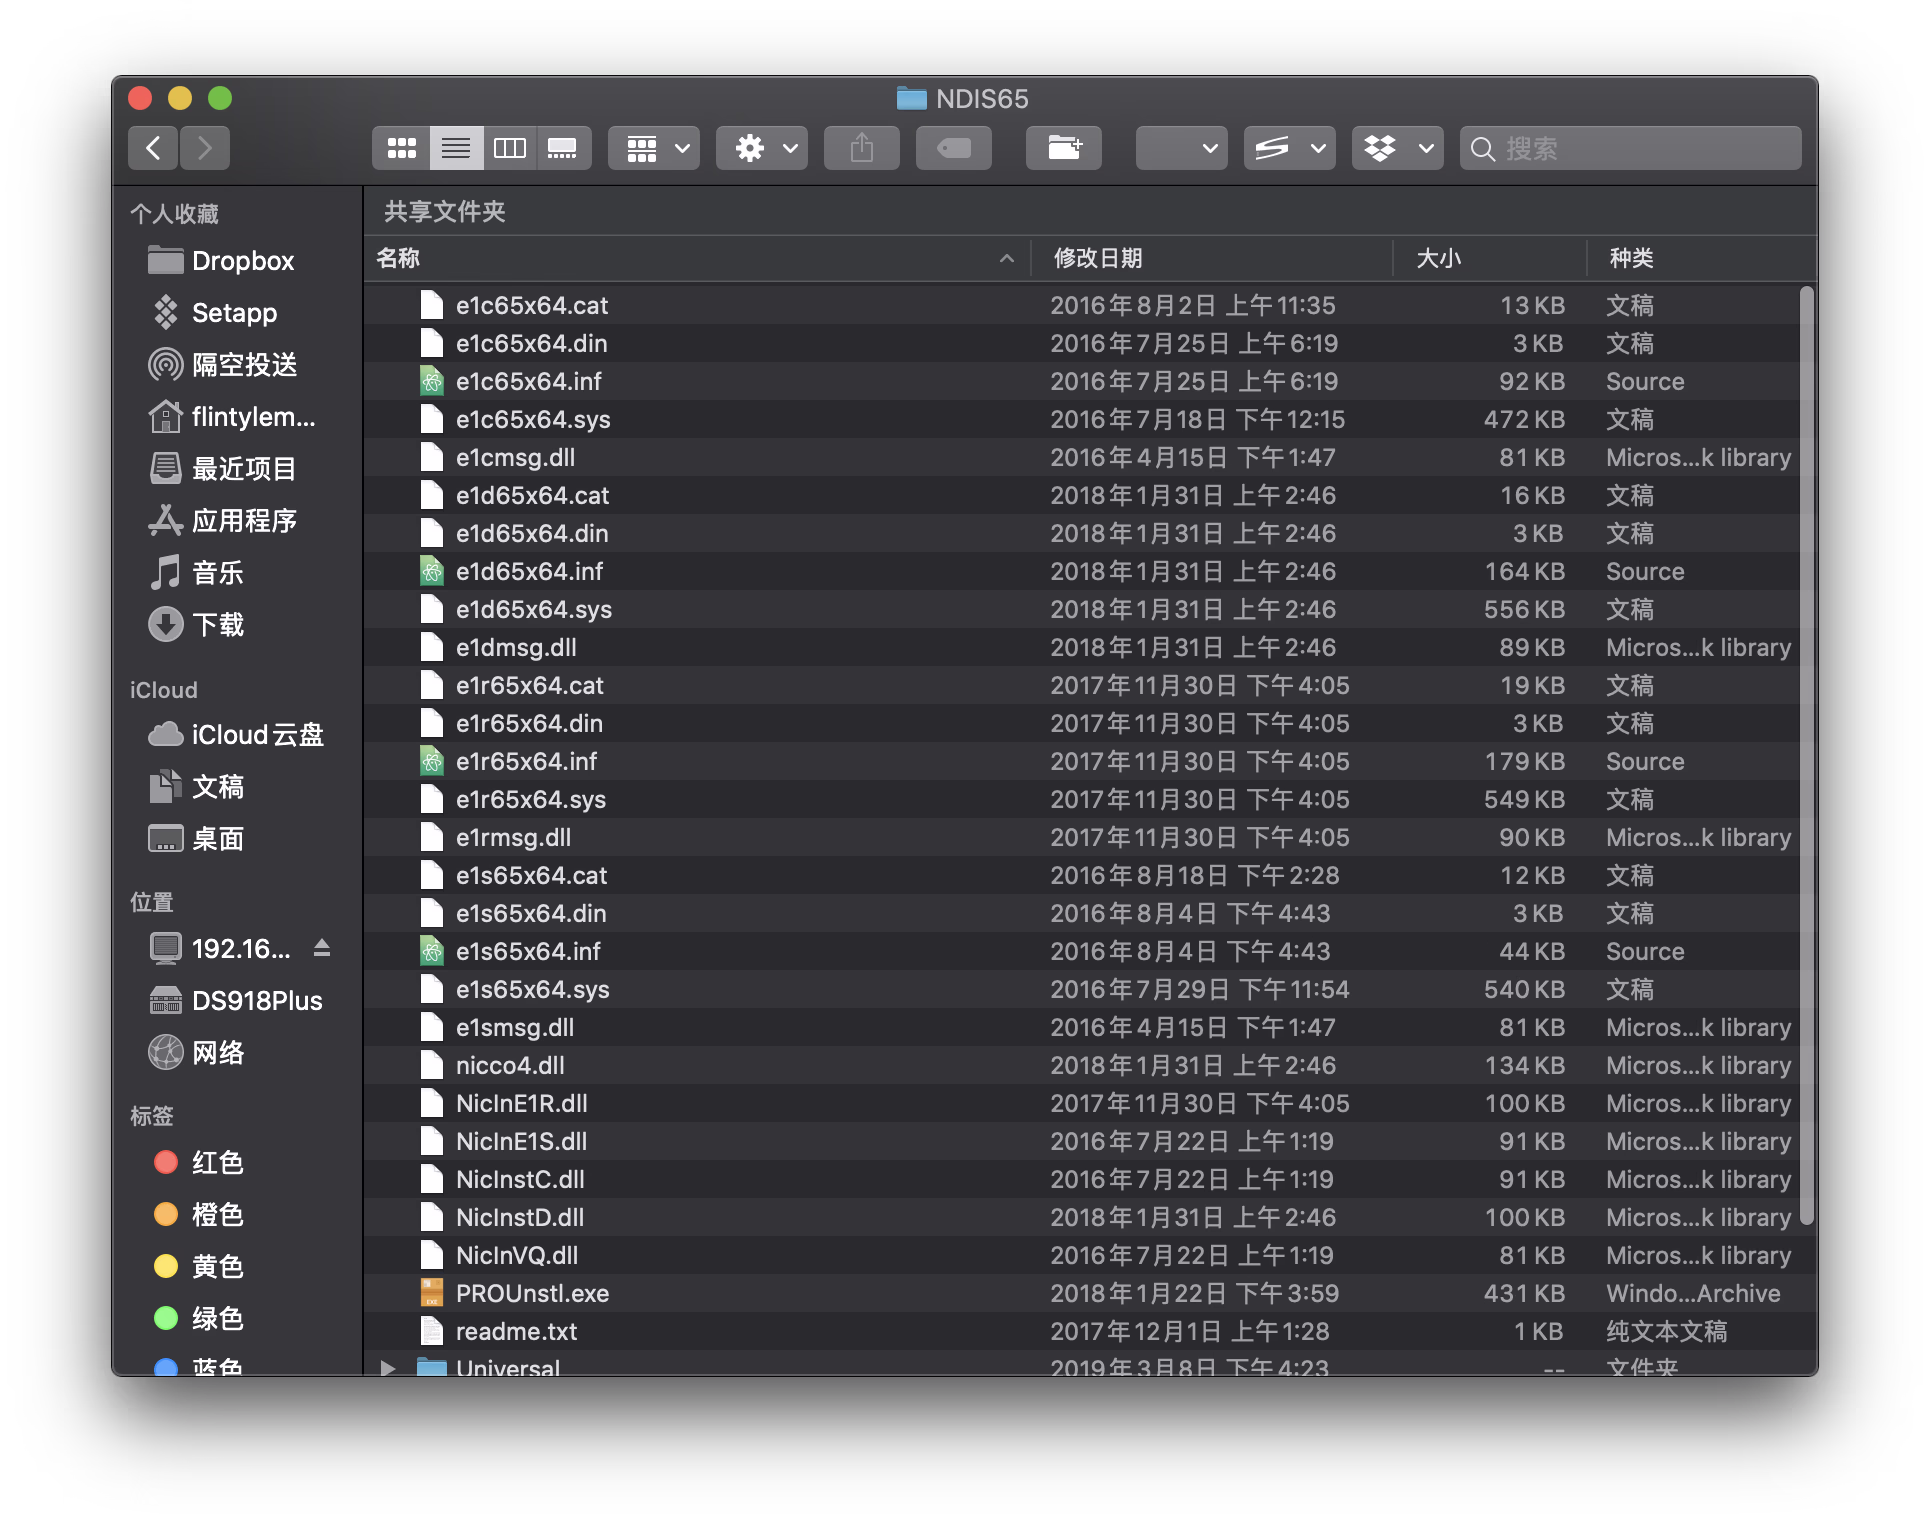Click the Share toolbar button
This screenshot has width=1930, height=1524.
coord(861,148)
